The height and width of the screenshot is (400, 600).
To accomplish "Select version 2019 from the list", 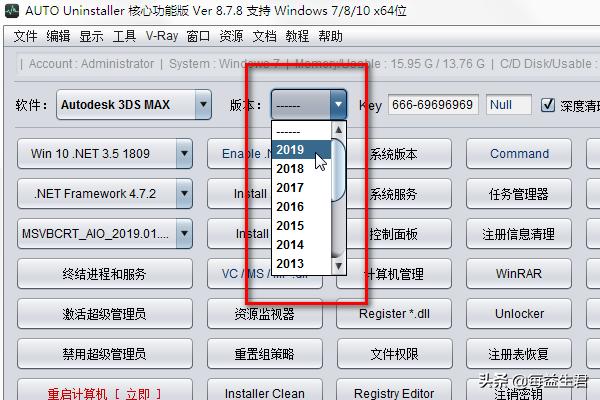I will 301,150.
